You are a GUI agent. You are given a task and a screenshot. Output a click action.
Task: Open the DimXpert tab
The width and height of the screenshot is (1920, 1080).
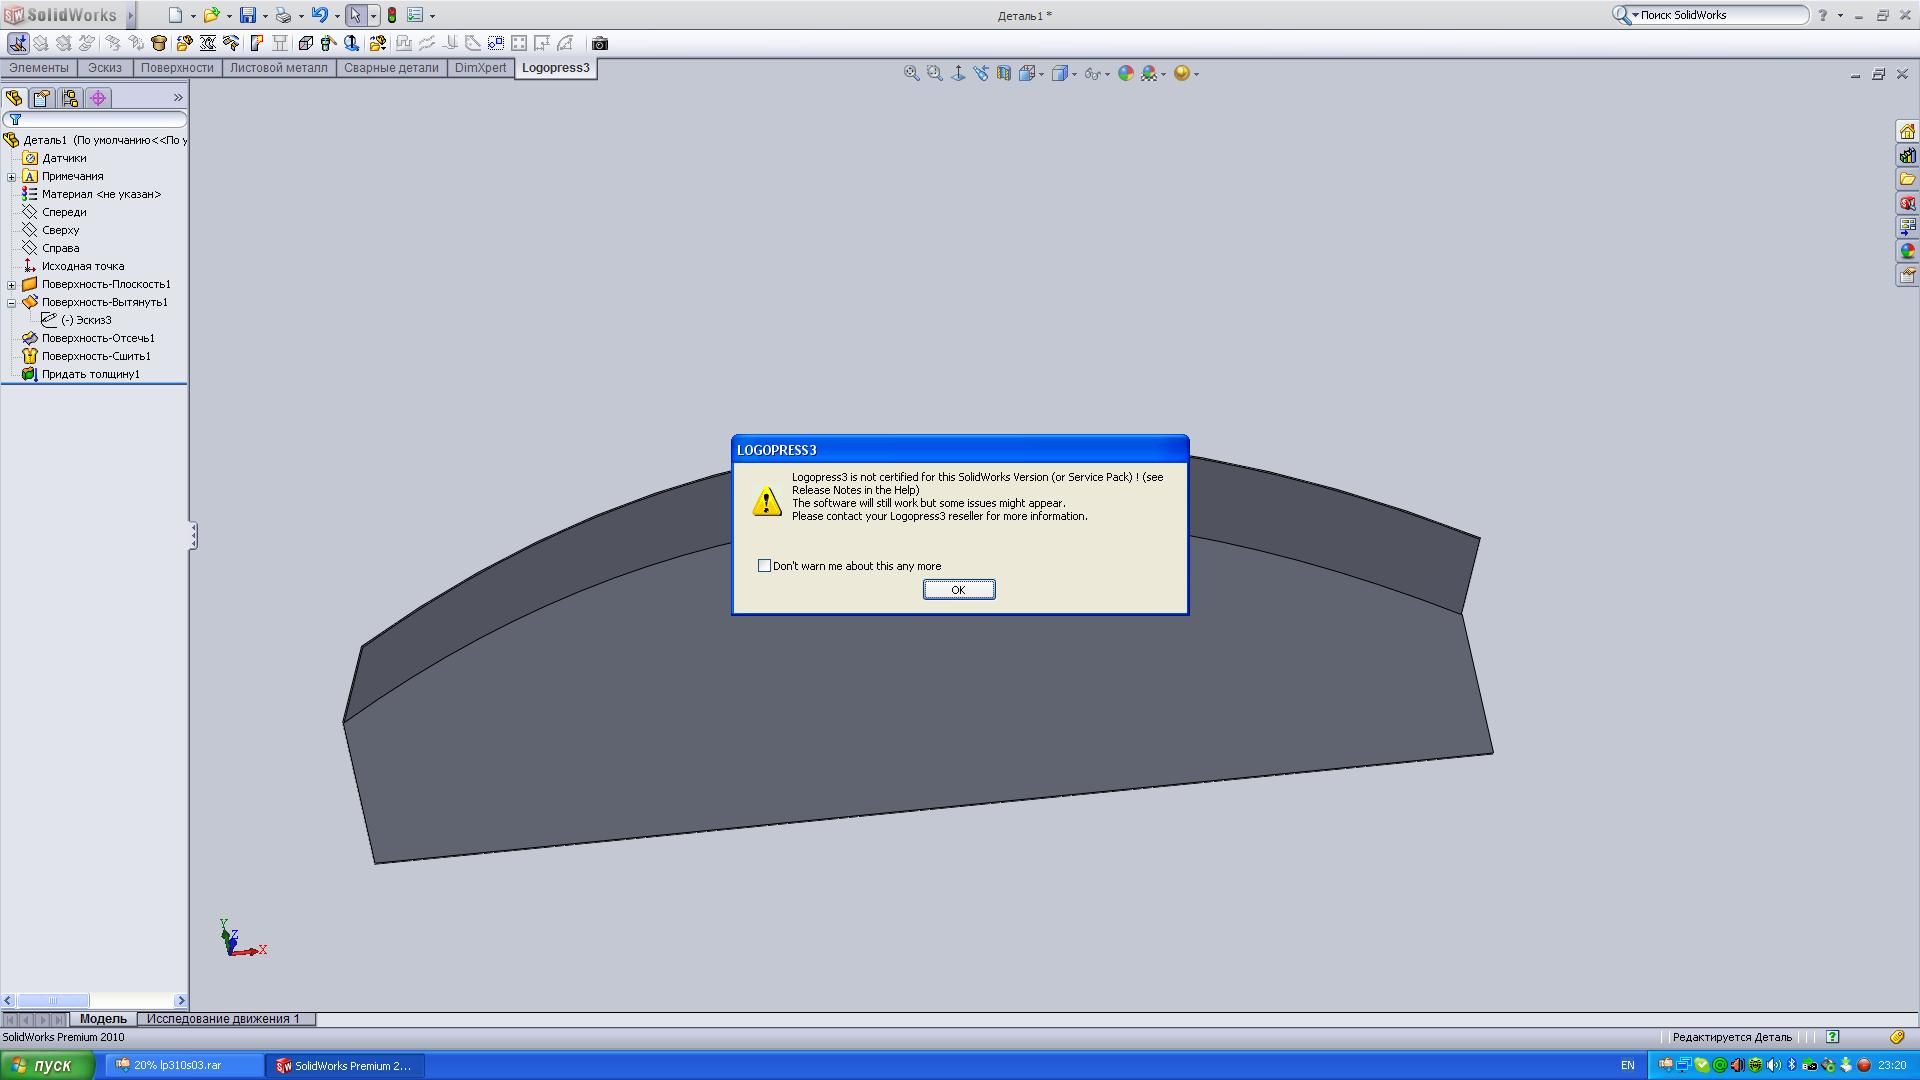pyautogui.click(x=480, y=68)
